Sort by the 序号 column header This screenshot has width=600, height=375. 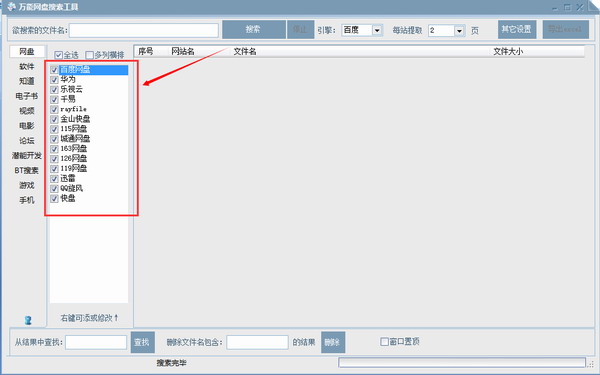(x=146, y=52)
